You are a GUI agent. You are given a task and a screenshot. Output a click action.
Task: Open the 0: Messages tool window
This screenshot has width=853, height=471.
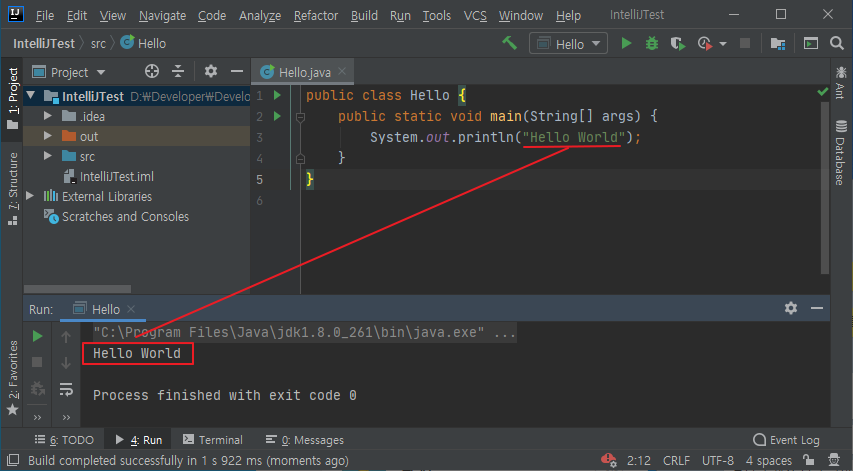pyautogui.click(x=305, y=439)
